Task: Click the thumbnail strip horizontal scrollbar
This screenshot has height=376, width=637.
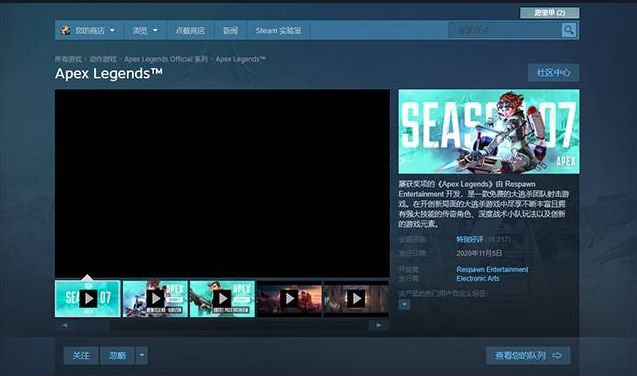Action: pyautogui.click(x=222, y=325)
